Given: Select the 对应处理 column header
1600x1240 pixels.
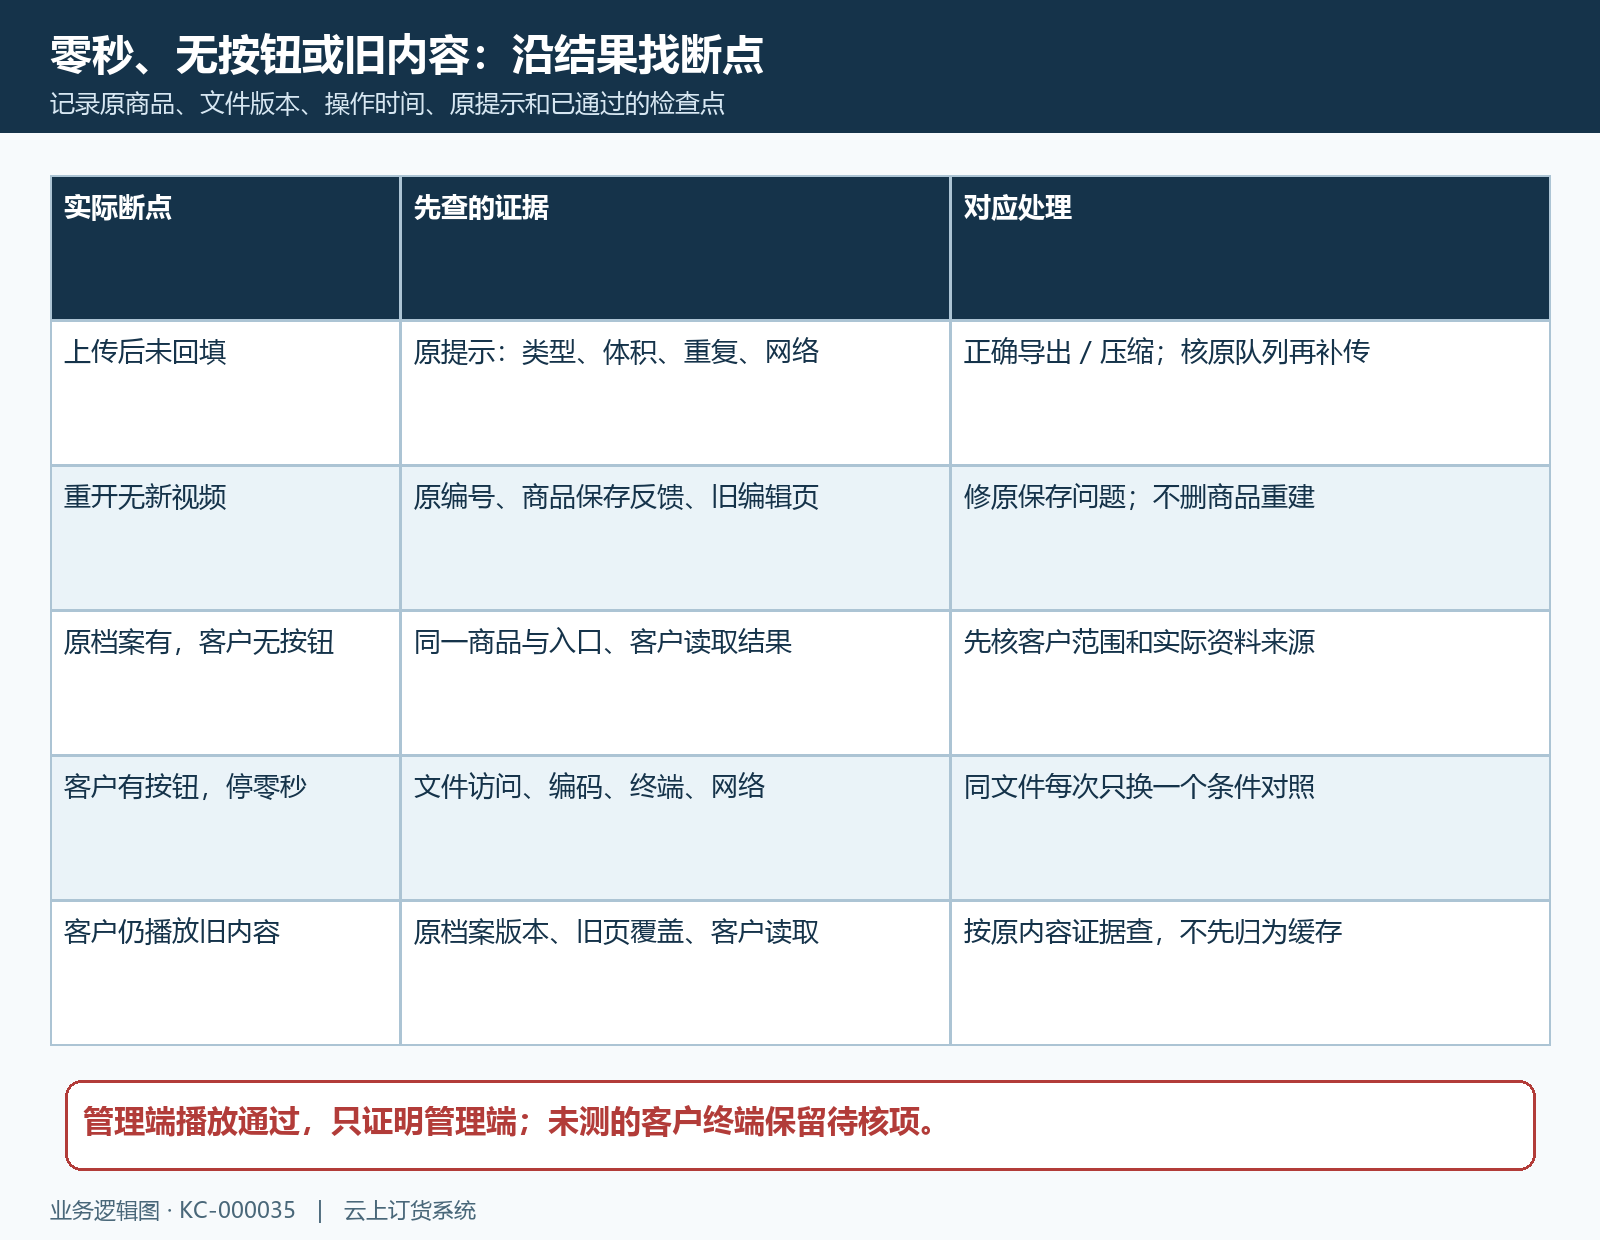Looking at the screenshot, I should click(x=1250, y=248).
